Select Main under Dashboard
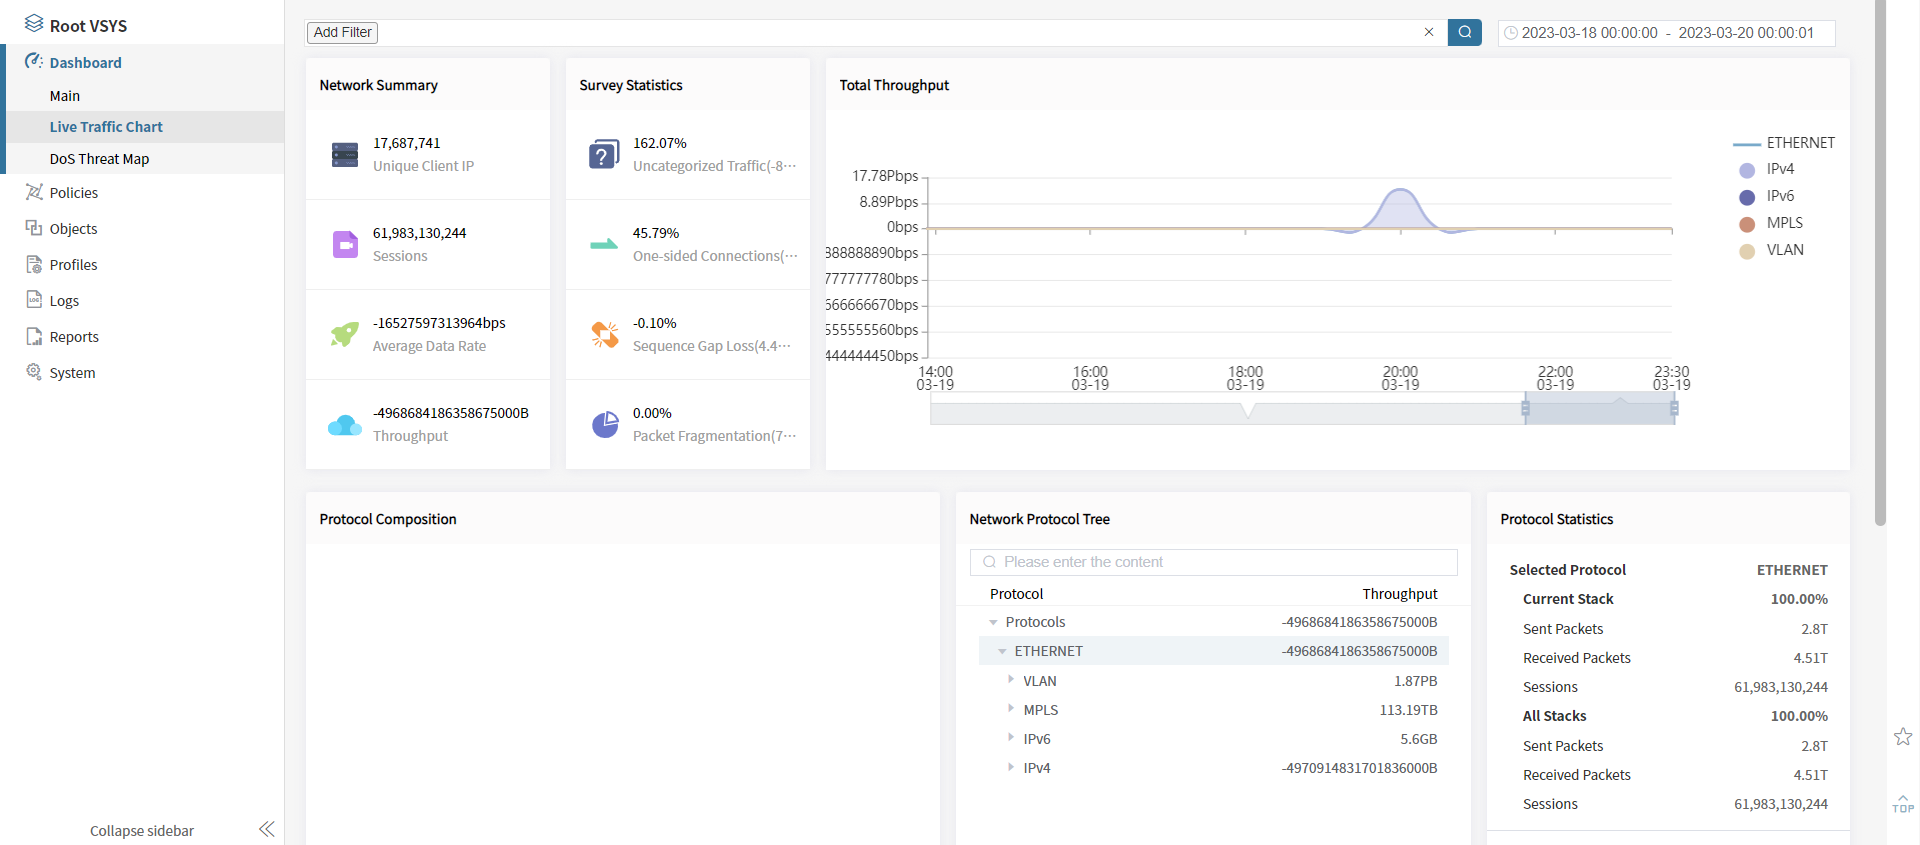This screenshot has width=1920, height=845. click(65, 96)
